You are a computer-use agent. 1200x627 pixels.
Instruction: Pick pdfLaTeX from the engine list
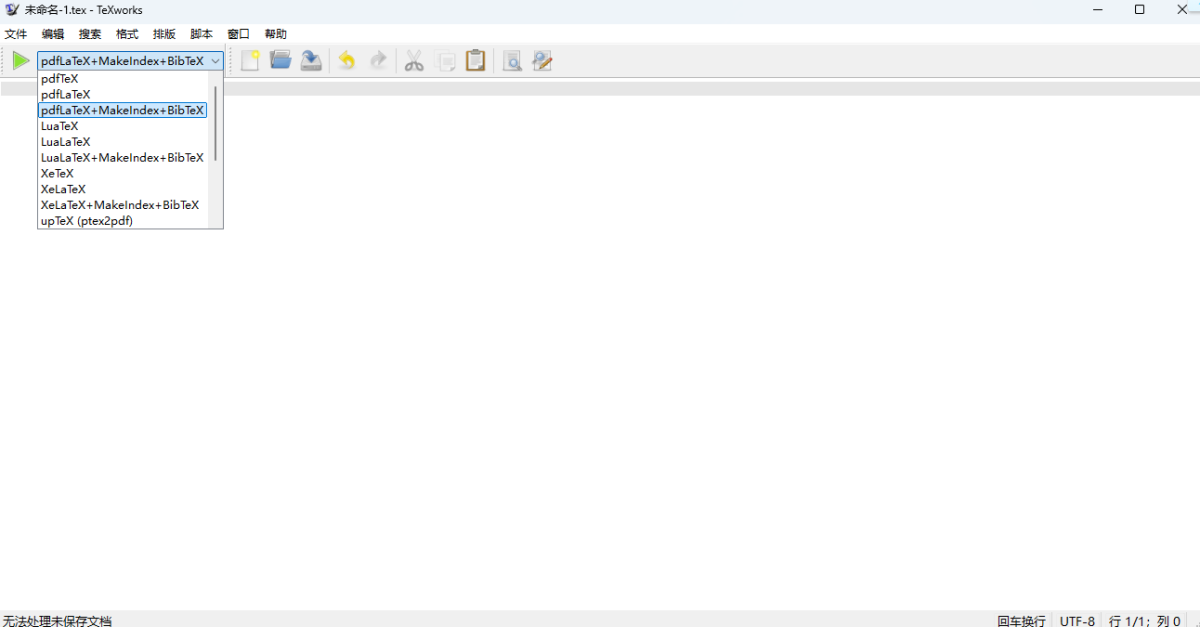[65, 94]
